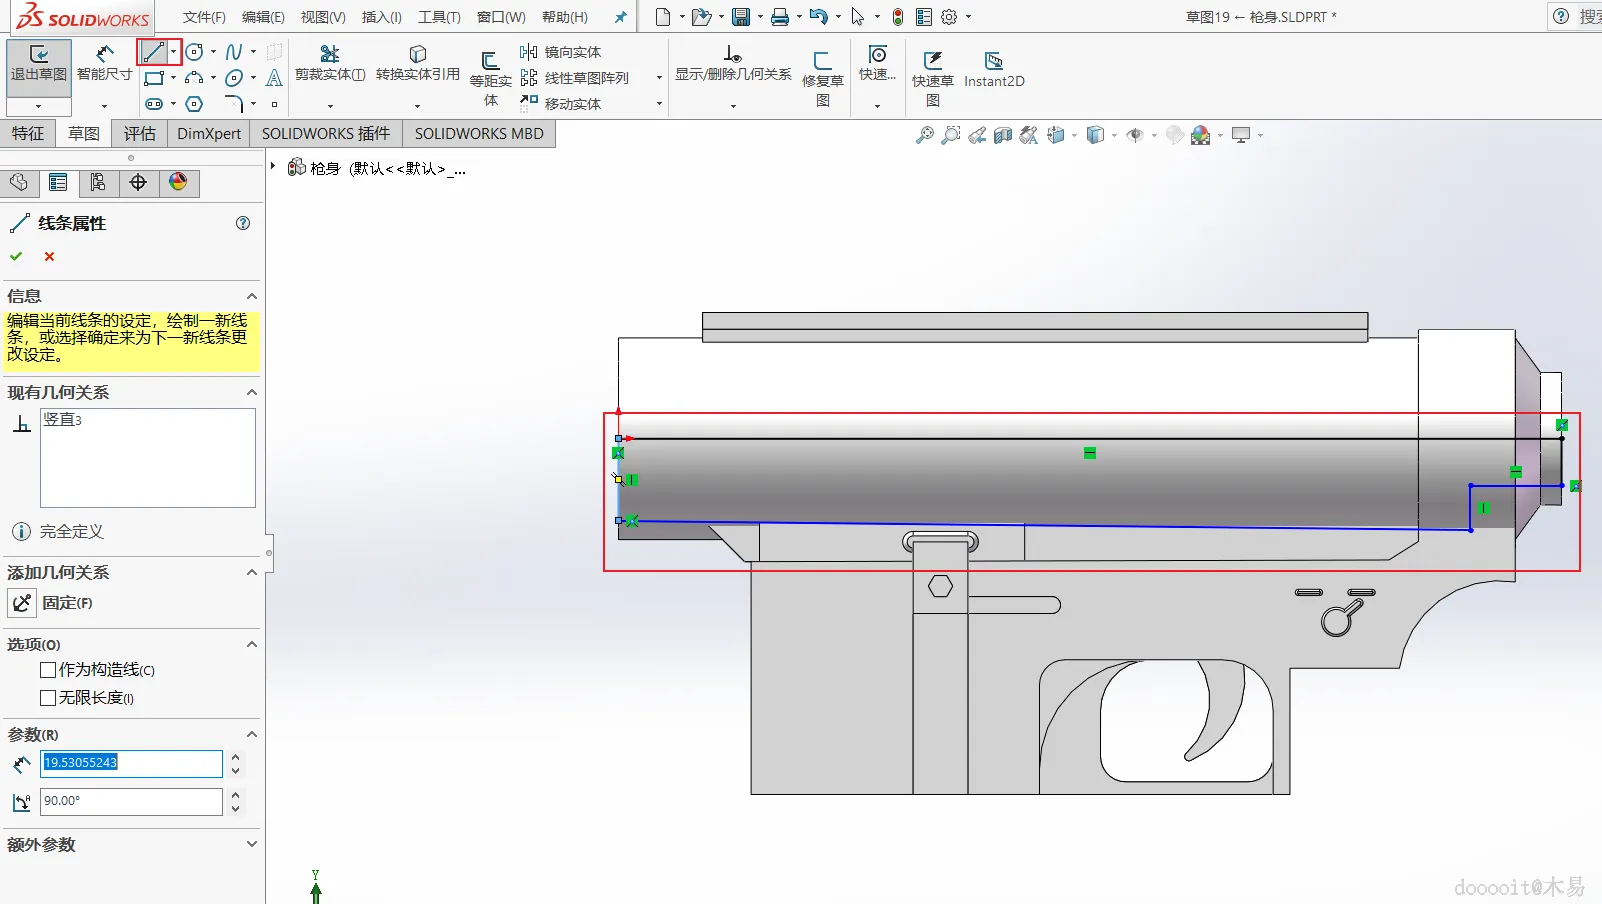Viewport: 1602px width, 904px height.
Task: Collapse the 现有几何关系 existing relations section
Action: point(252,393)
